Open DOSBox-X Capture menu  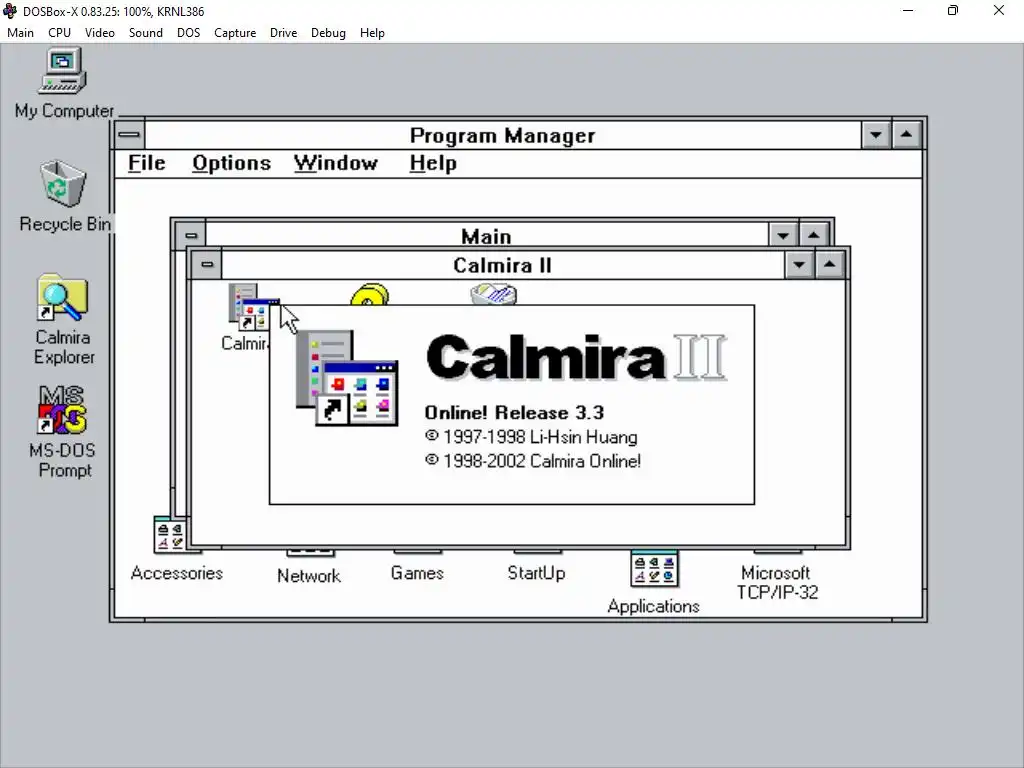(235, 33)
